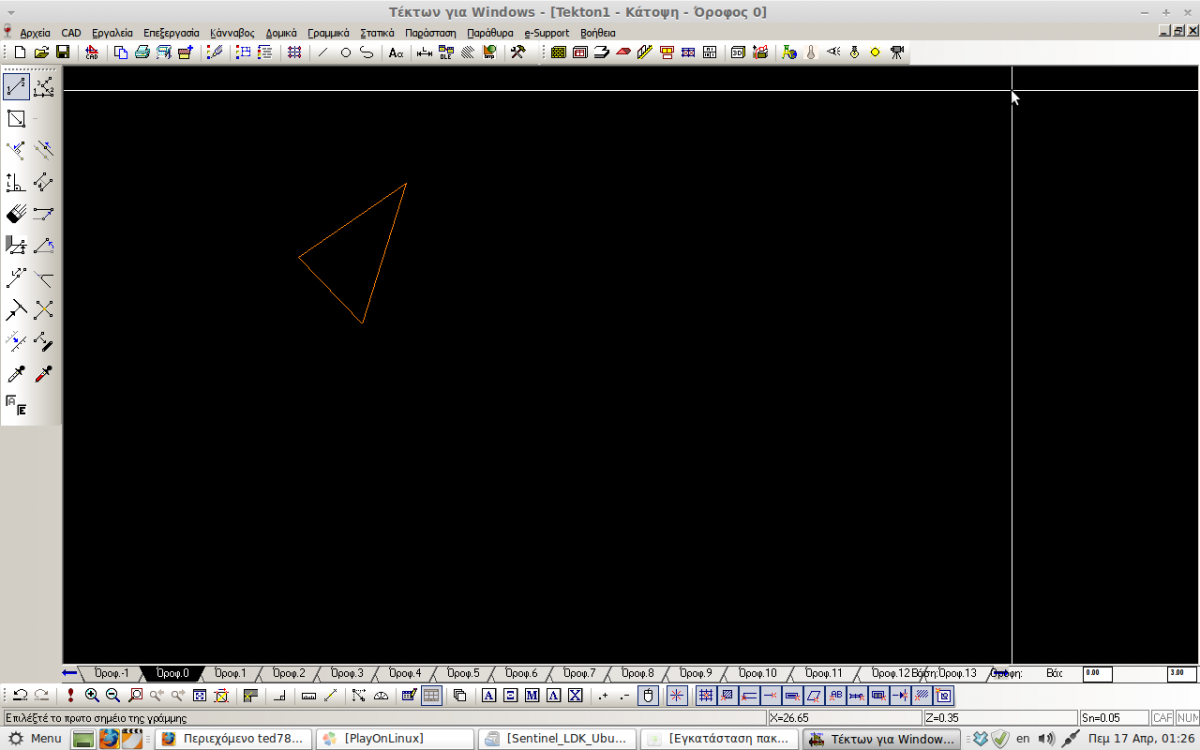Click the Tekton taskbar button
The width and height of the screenshot is (1200, 750).
tap(881, 739)
